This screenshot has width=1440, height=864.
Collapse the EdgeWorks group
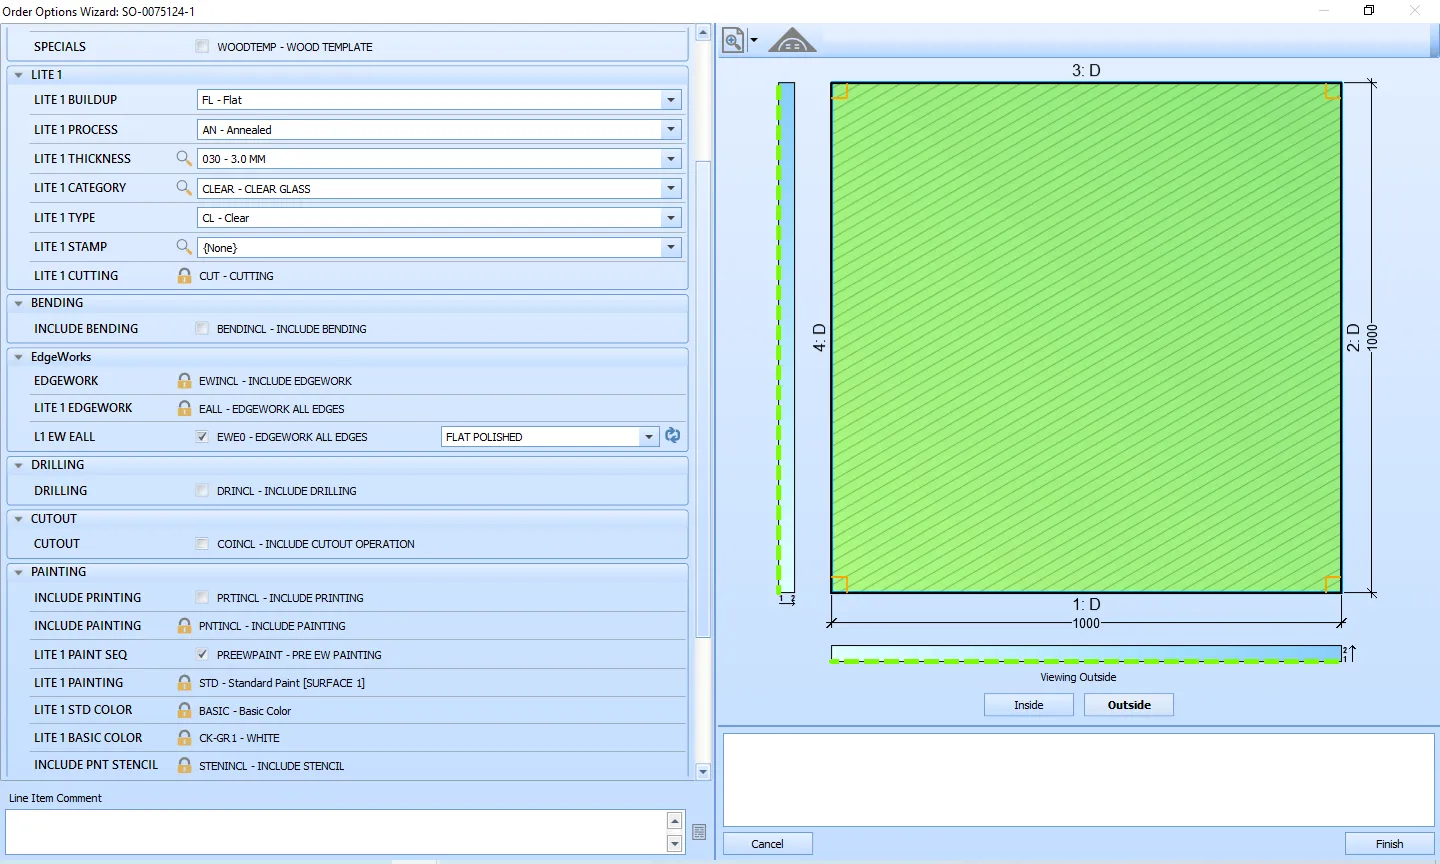tap(19, 357)
